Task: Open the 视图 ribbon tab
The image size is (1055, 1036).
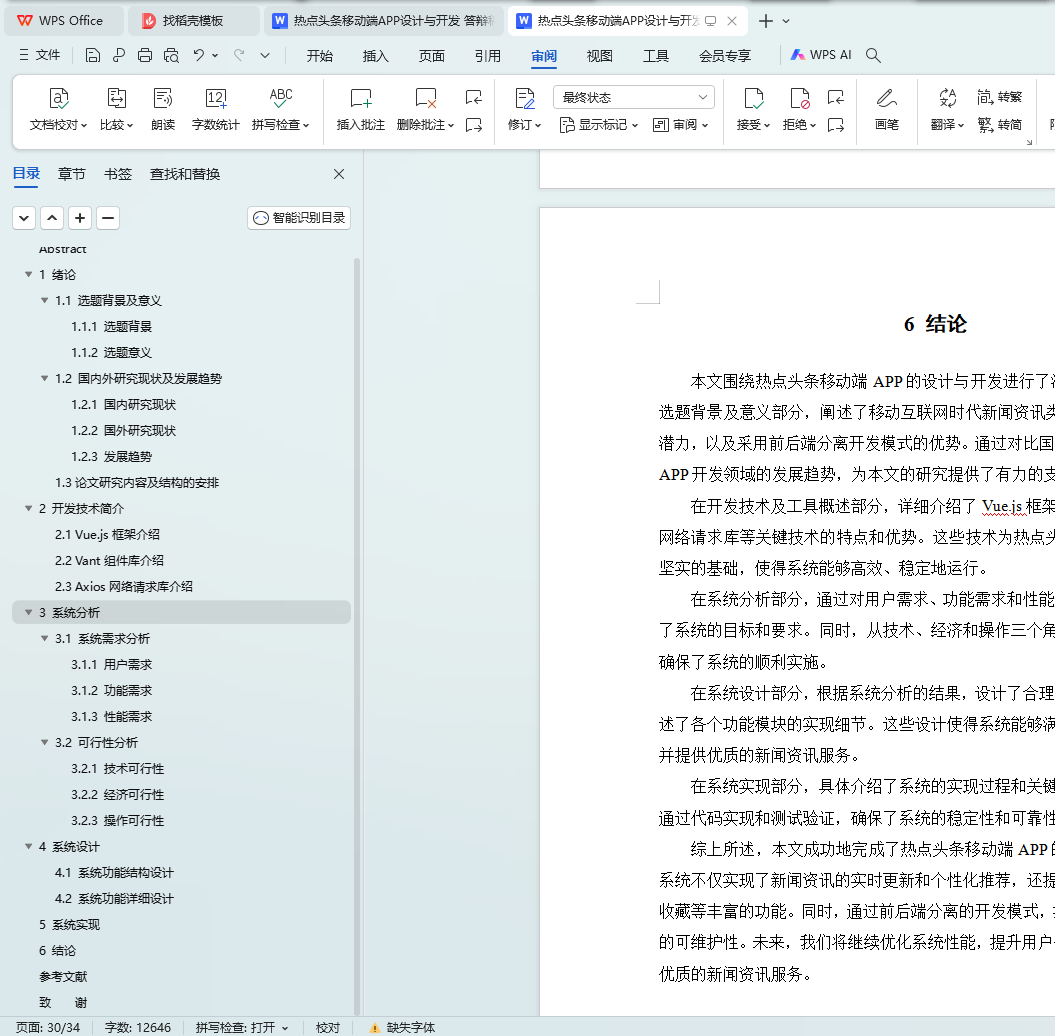Action: pyautogui.click(x=599, y=56)
